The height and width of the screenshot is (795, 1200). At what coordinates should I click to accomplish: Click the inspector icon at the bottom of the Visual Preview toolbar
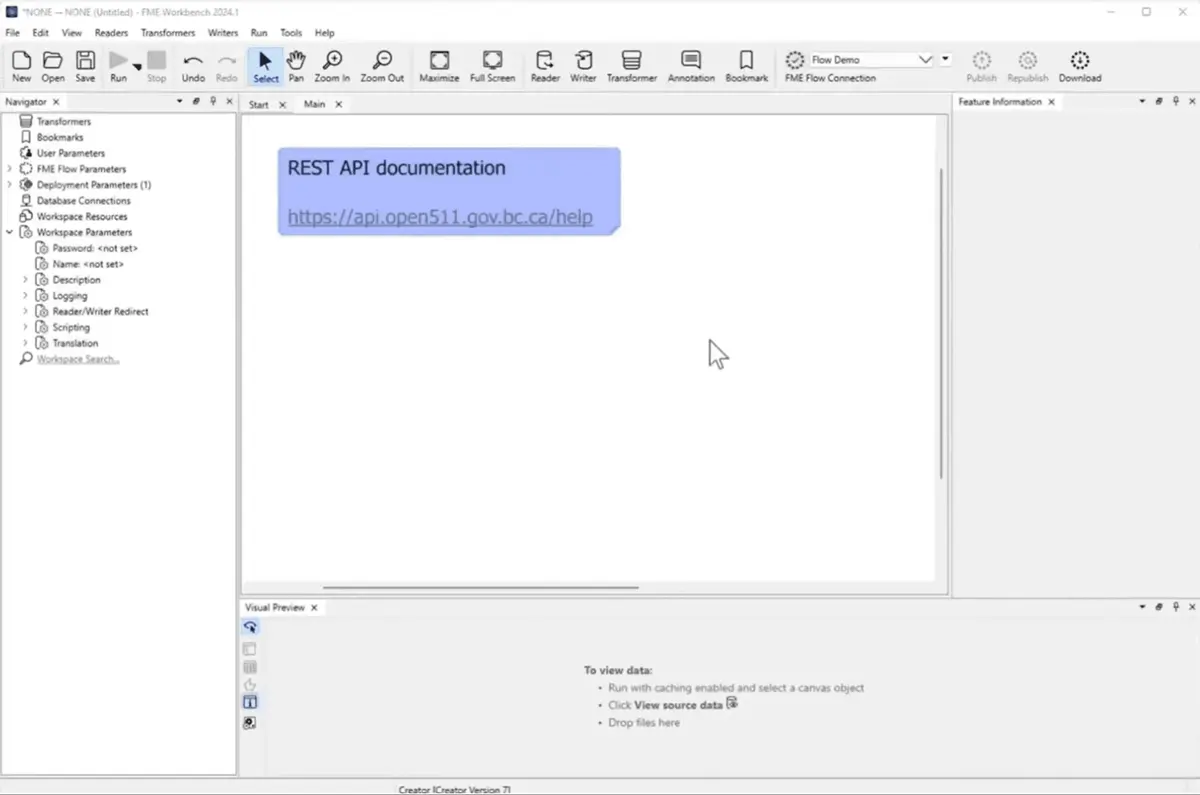point(250,723)
